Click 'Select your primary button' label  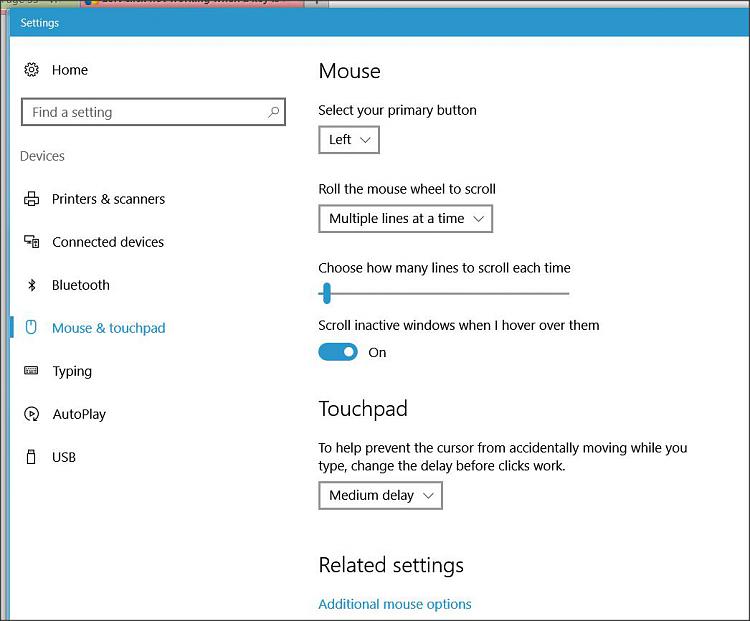click(397, 110)
